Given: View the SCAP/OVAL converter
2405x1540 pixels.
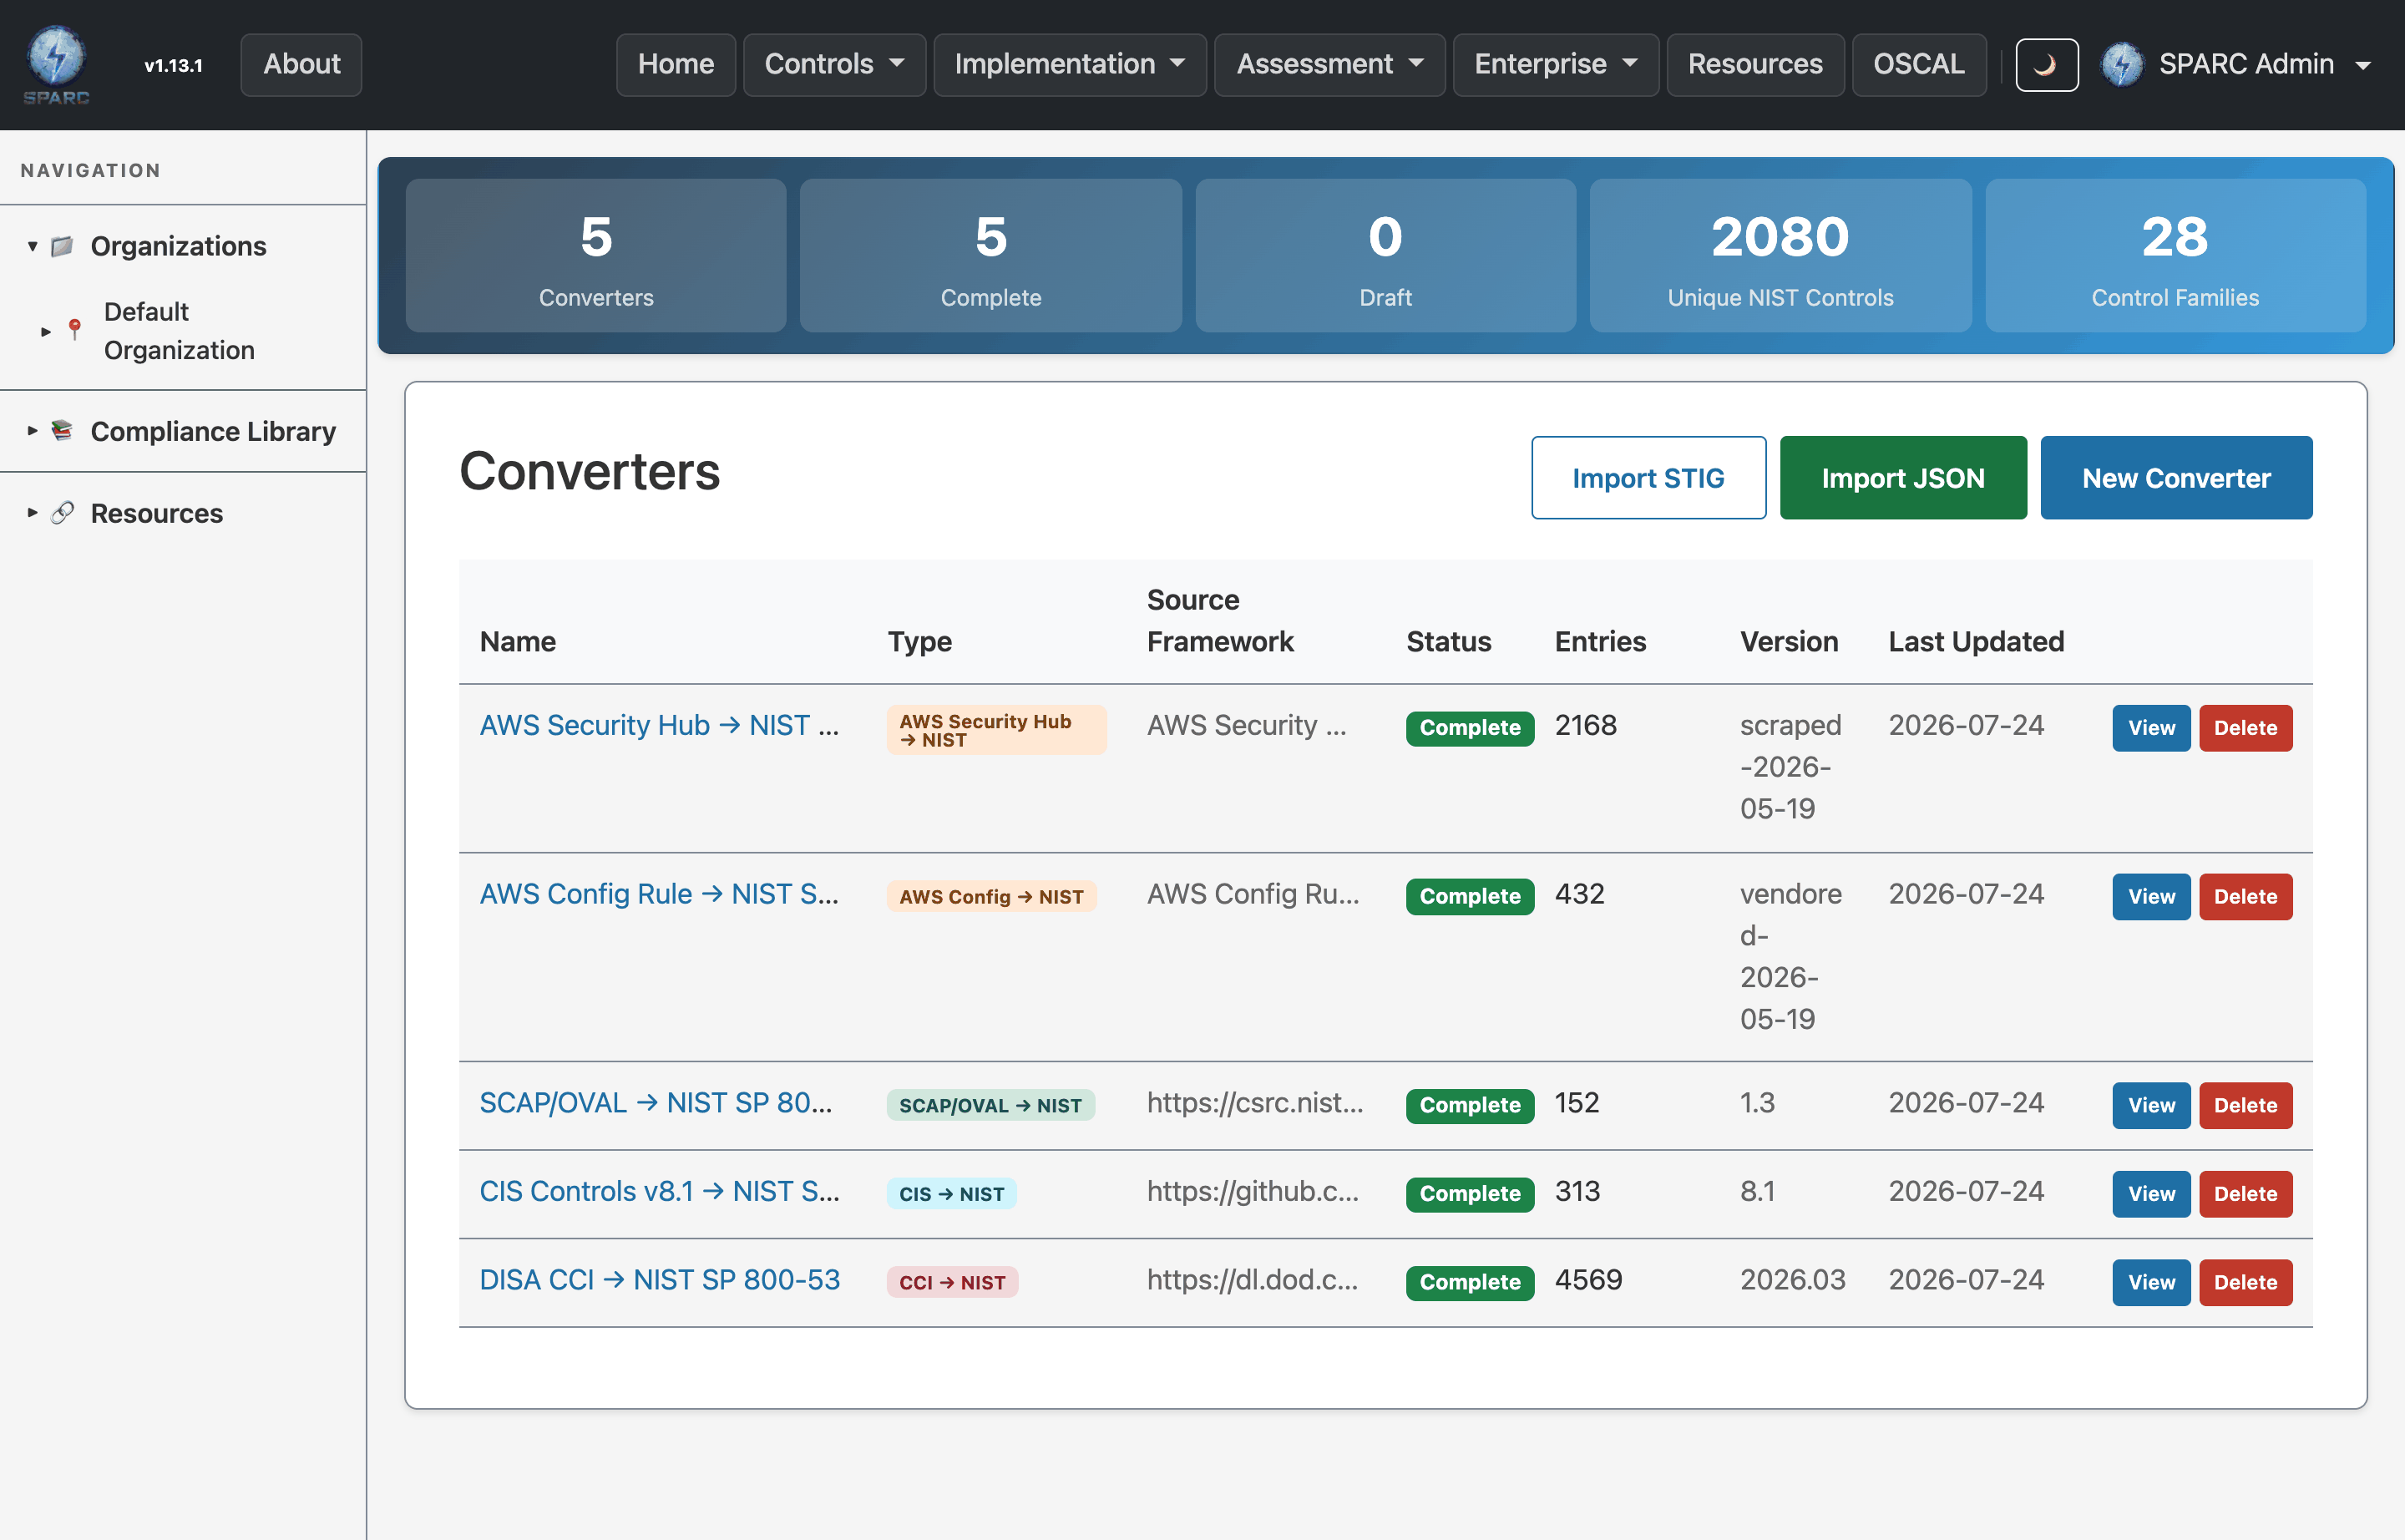Looking at the screenshot, I should (x=2151, y=1105).
